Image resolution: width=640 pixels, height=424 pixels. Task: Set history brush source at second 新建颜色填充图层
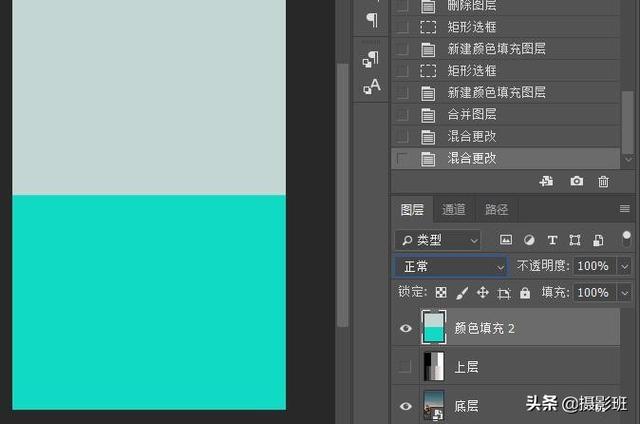click(x=402, y=93)
